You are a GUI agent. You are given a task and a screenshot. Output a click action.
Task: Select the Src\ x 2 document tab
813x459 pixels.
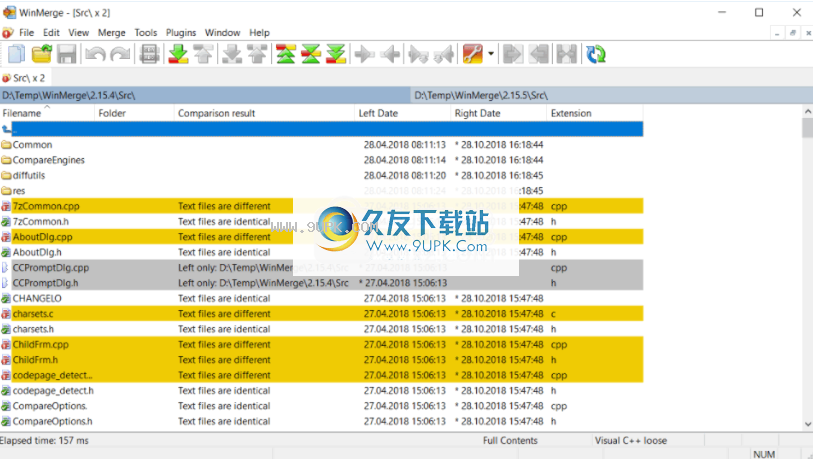click(24, 78)
